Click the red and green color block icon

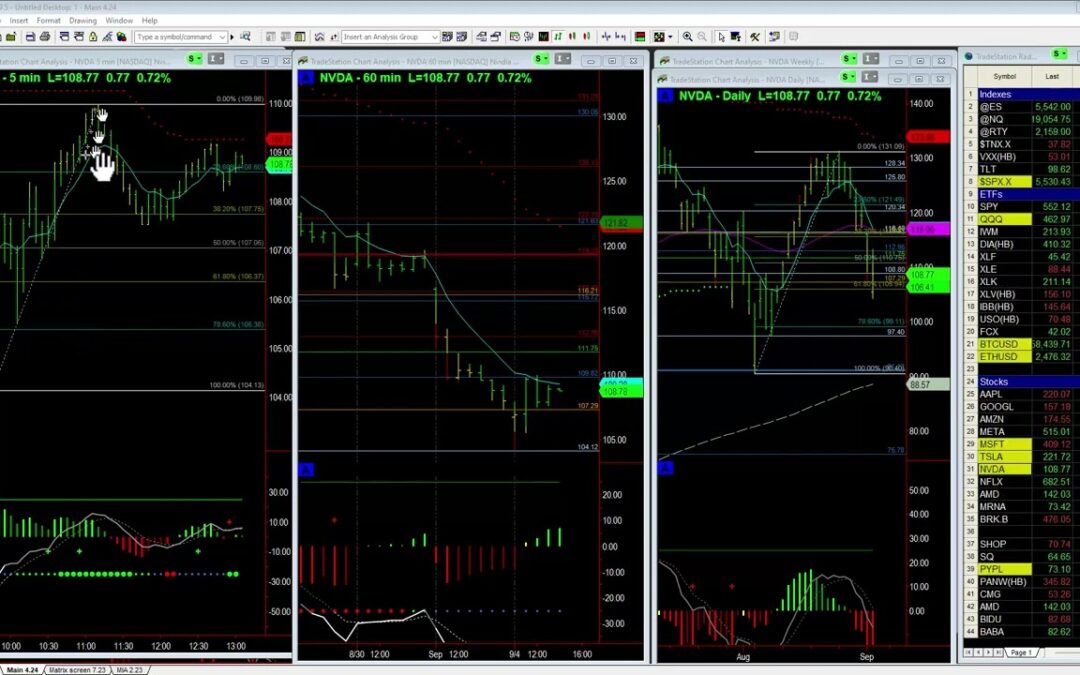point(640,37)
